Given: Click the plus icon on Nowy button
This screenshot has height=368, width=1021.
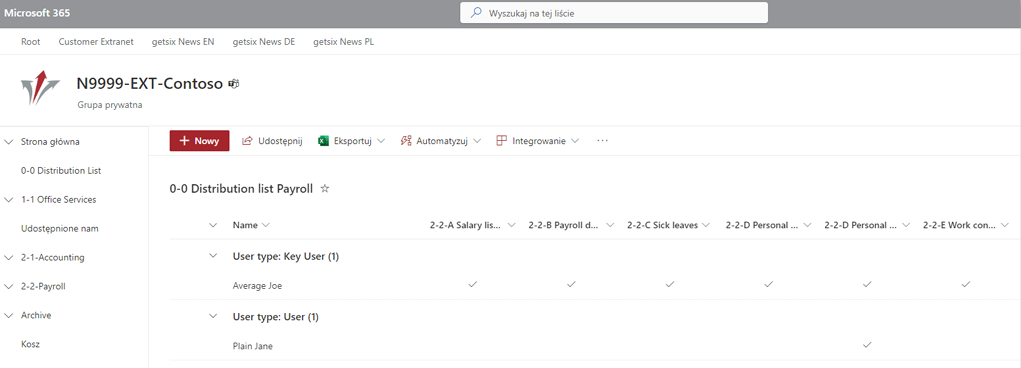Looking at the screenshot, I should click(x=184, y=141).
